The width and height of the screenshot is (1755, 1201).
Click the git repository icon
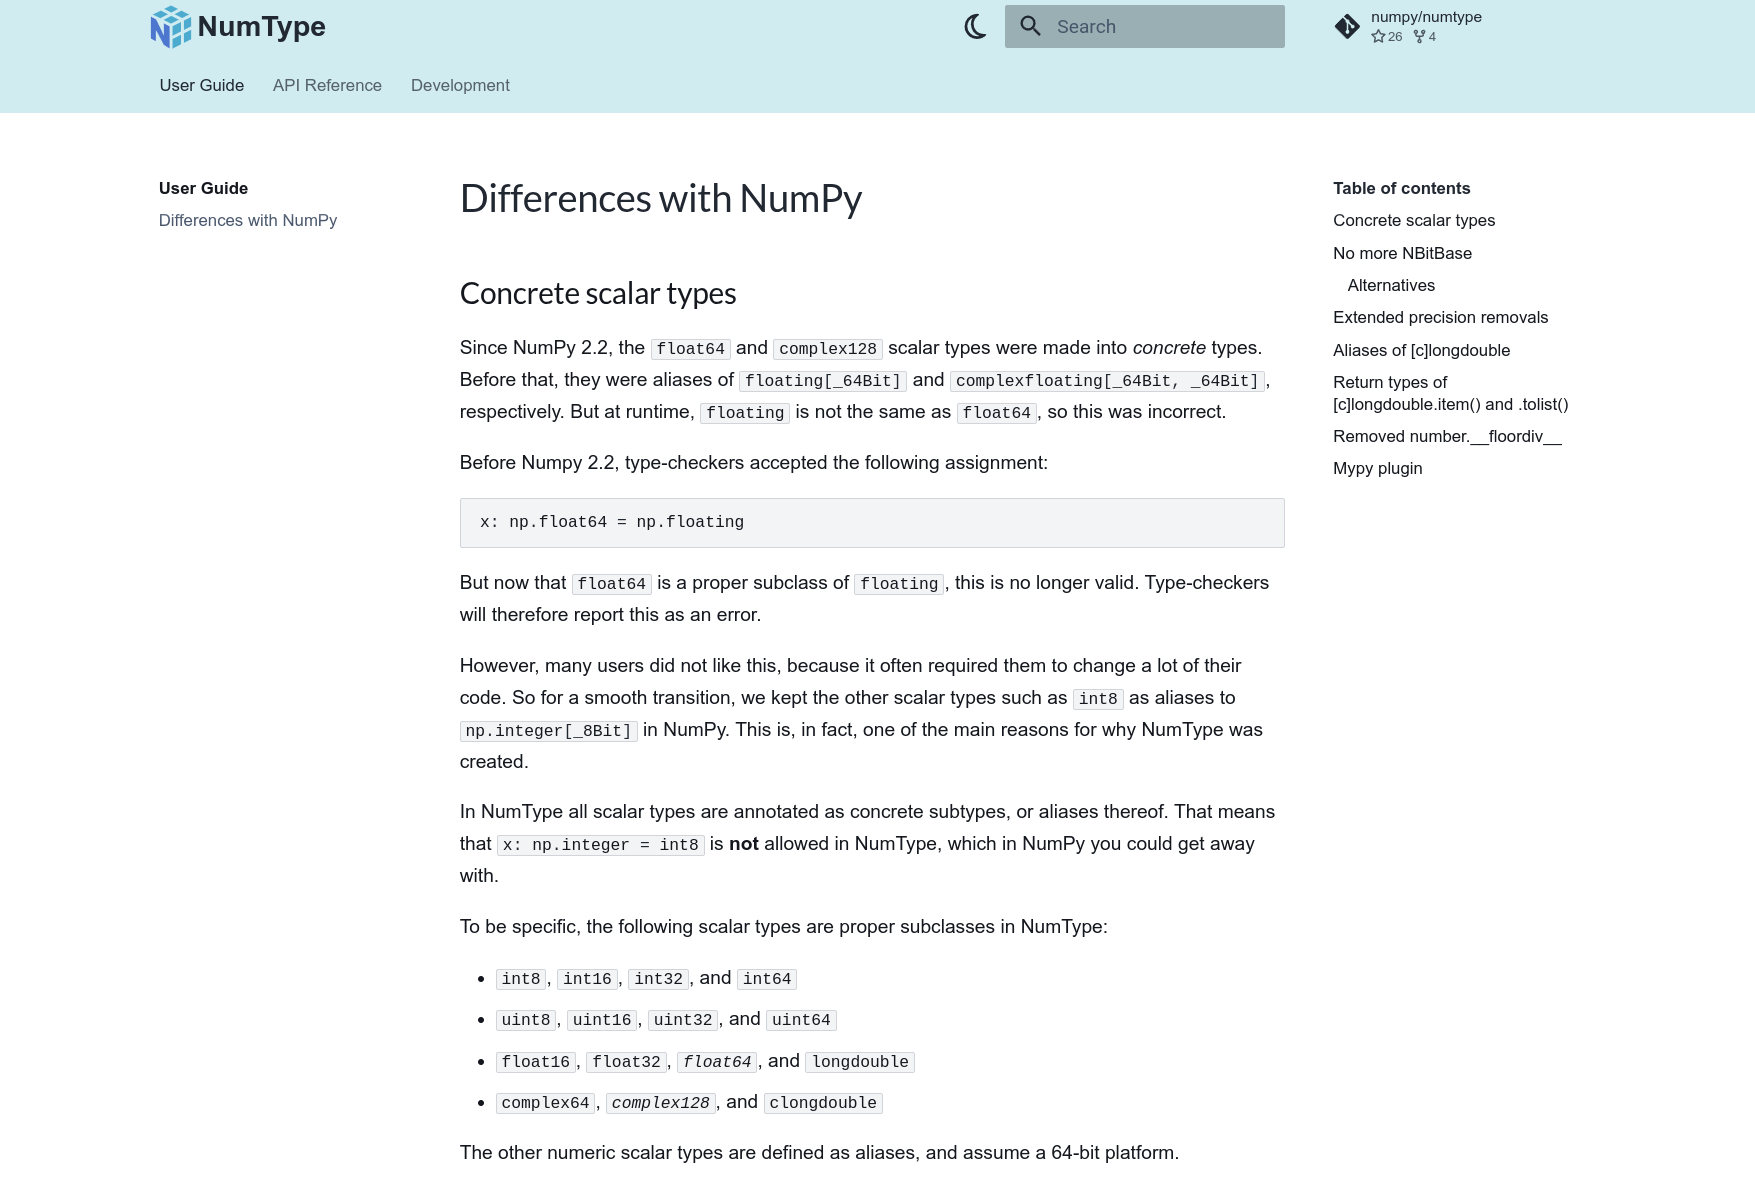pyautogui.click(x=1347, y=27)
